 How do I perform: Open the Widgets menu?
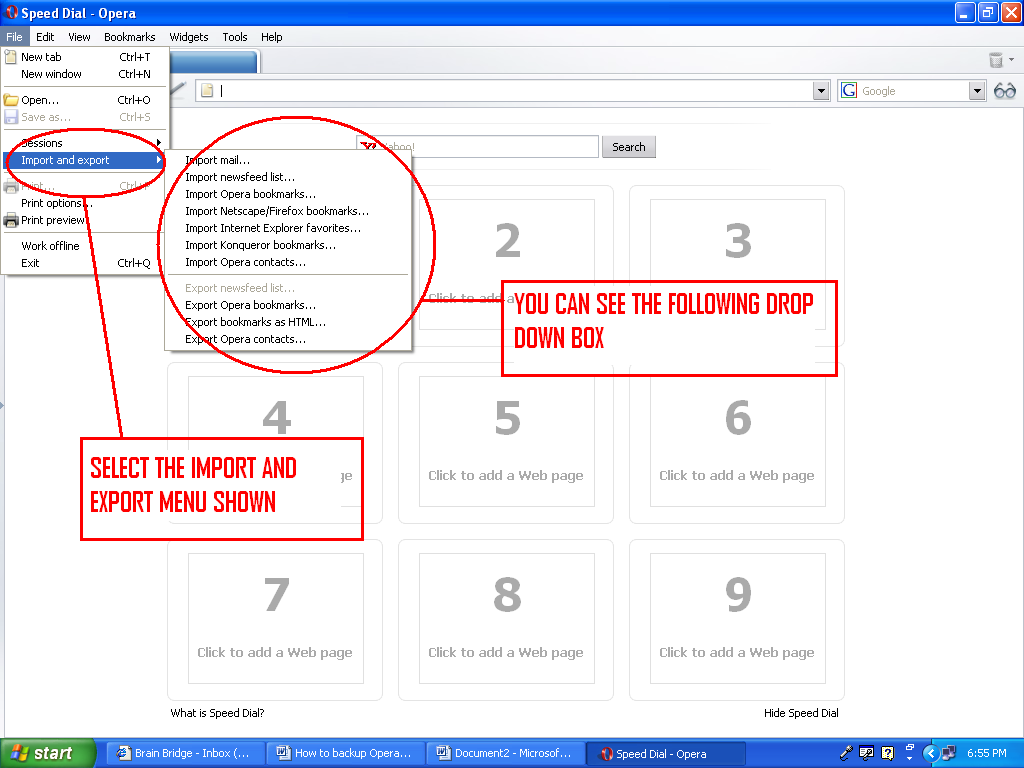point(189,37)
